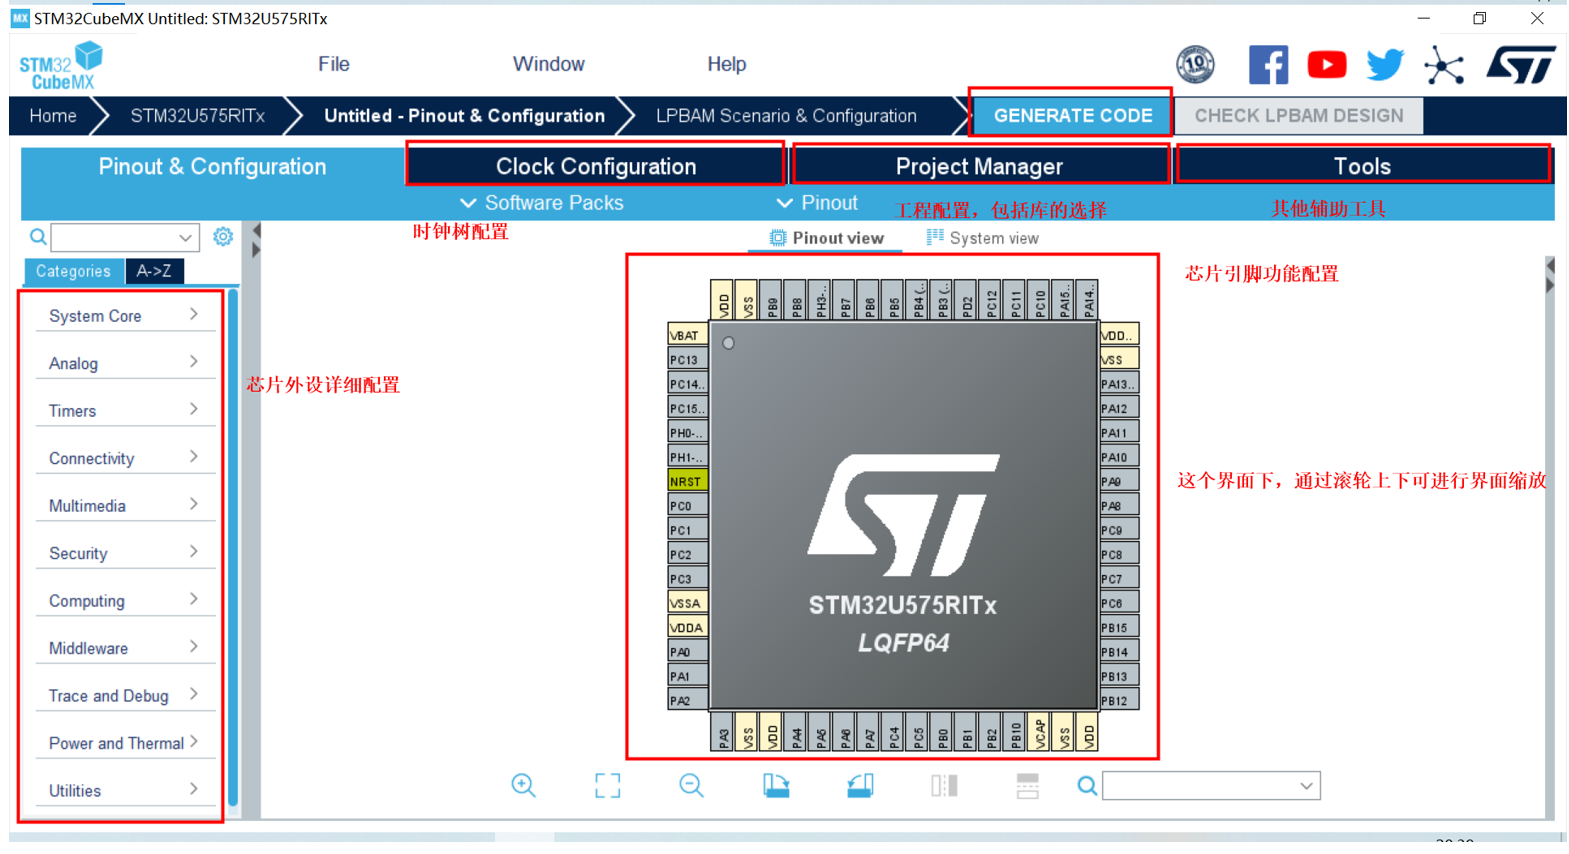Open the File menu

pyautogui.click(x=333, y=64)
